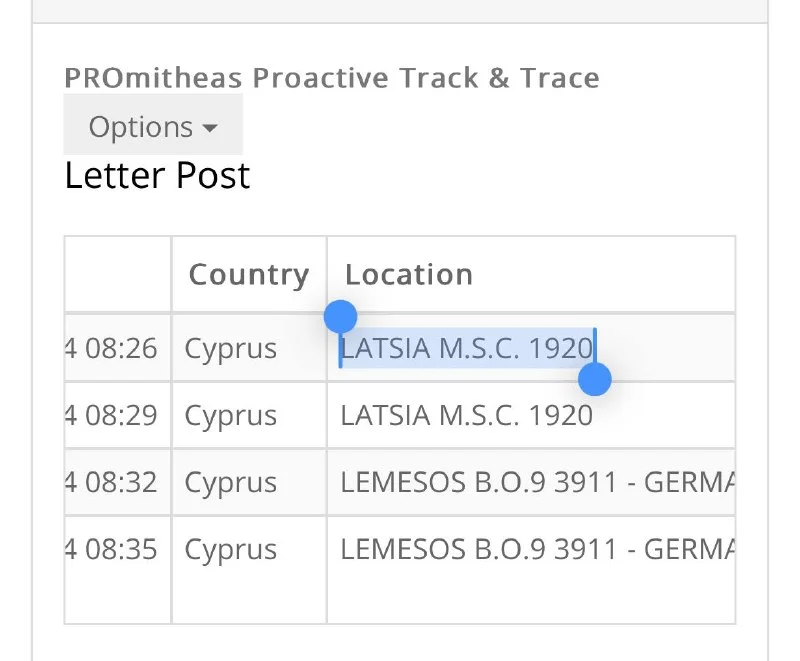Viewport: 800px width, 661px height.
Task: Click Cyprus in the 08:26 row
Action: point(231,348)
